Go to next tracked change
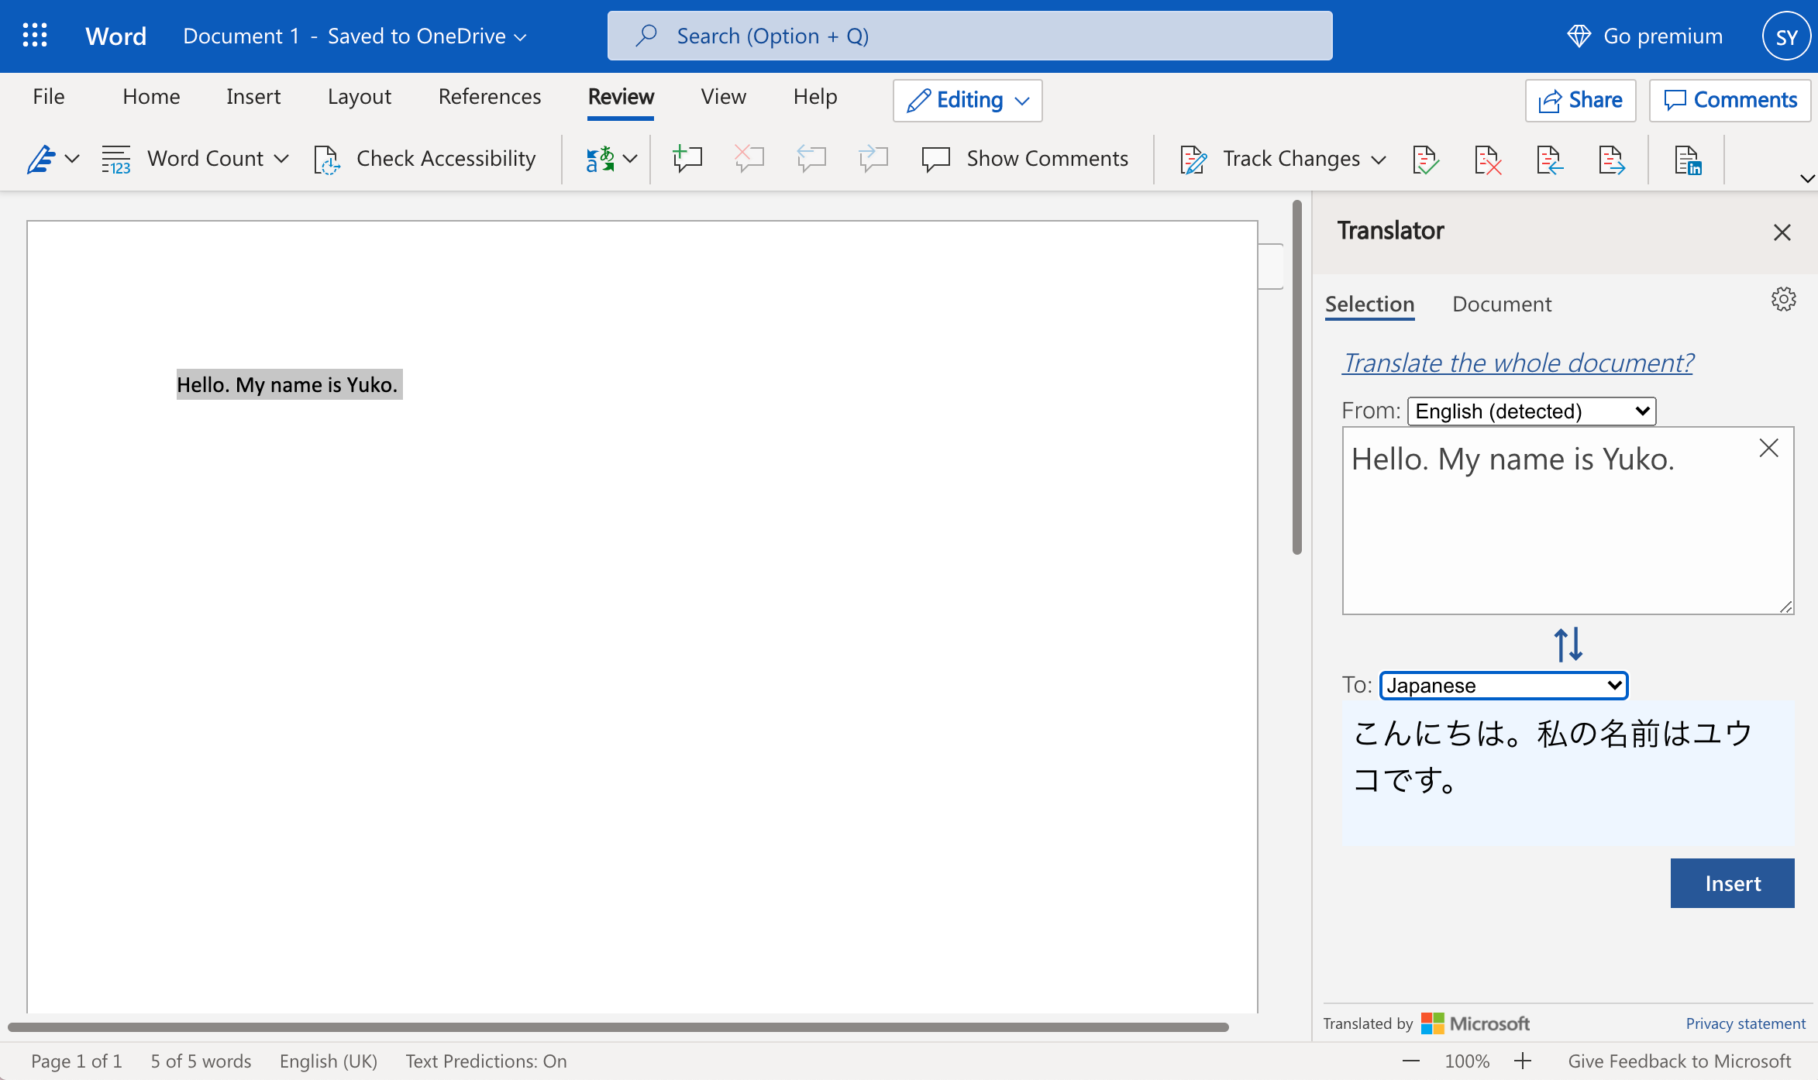 click(1611, 159)
